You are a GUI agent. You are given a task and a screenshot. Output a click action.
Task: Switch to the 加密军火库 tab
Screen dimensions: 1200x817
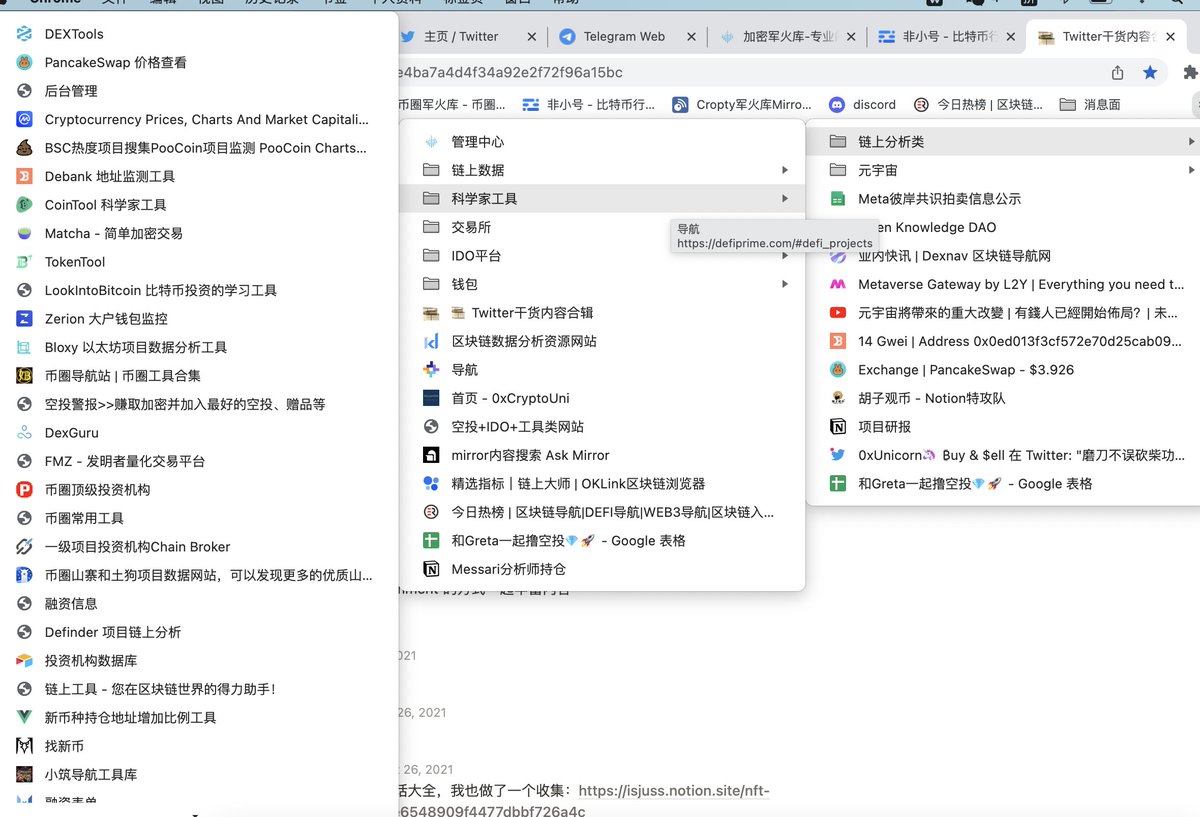[785, 36]
